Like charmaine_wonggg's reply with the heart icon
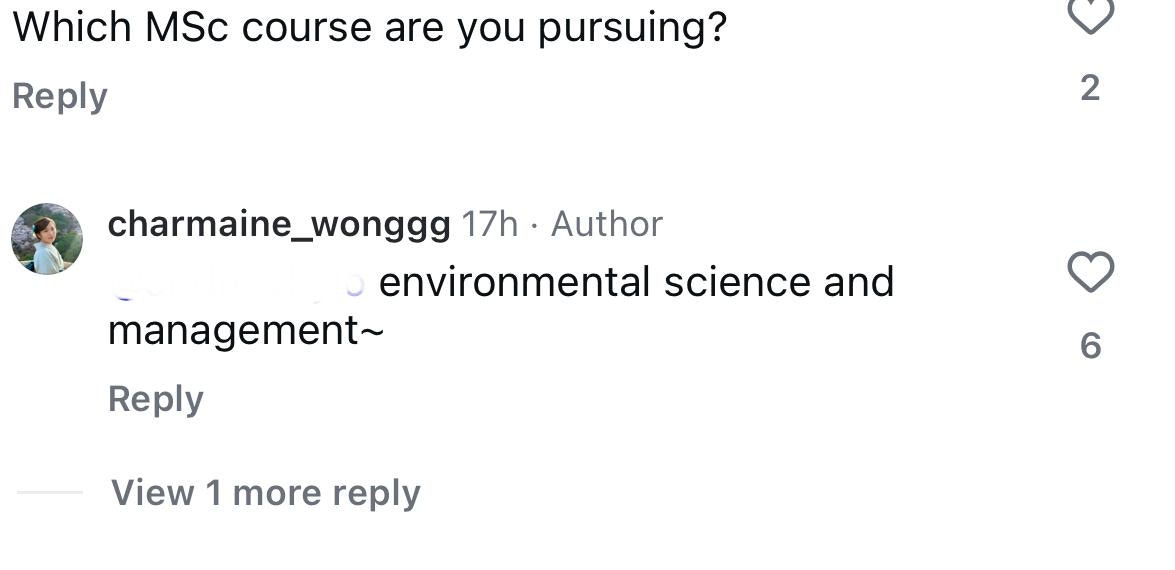The image size is (1175, 570). click(1090, 272)
